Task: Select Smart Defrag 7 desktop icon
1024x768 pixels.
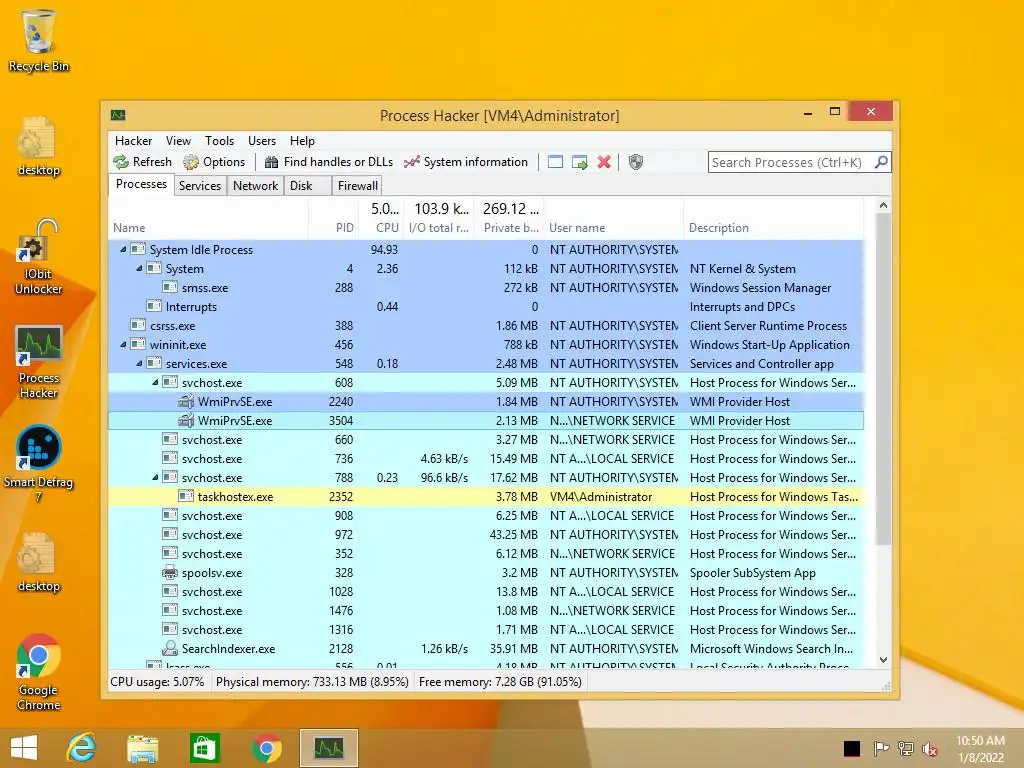Action: tap(39, 464)
